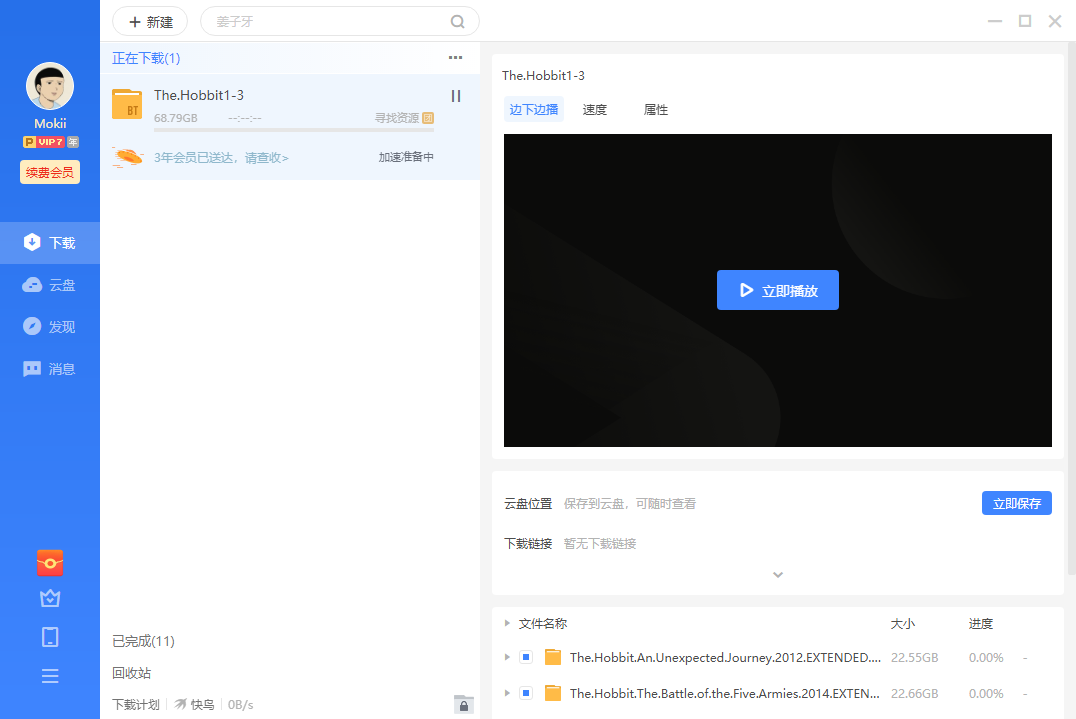Toggle checkbox for Battle.of.the.Five.Armies folder

tap(526, 693)
